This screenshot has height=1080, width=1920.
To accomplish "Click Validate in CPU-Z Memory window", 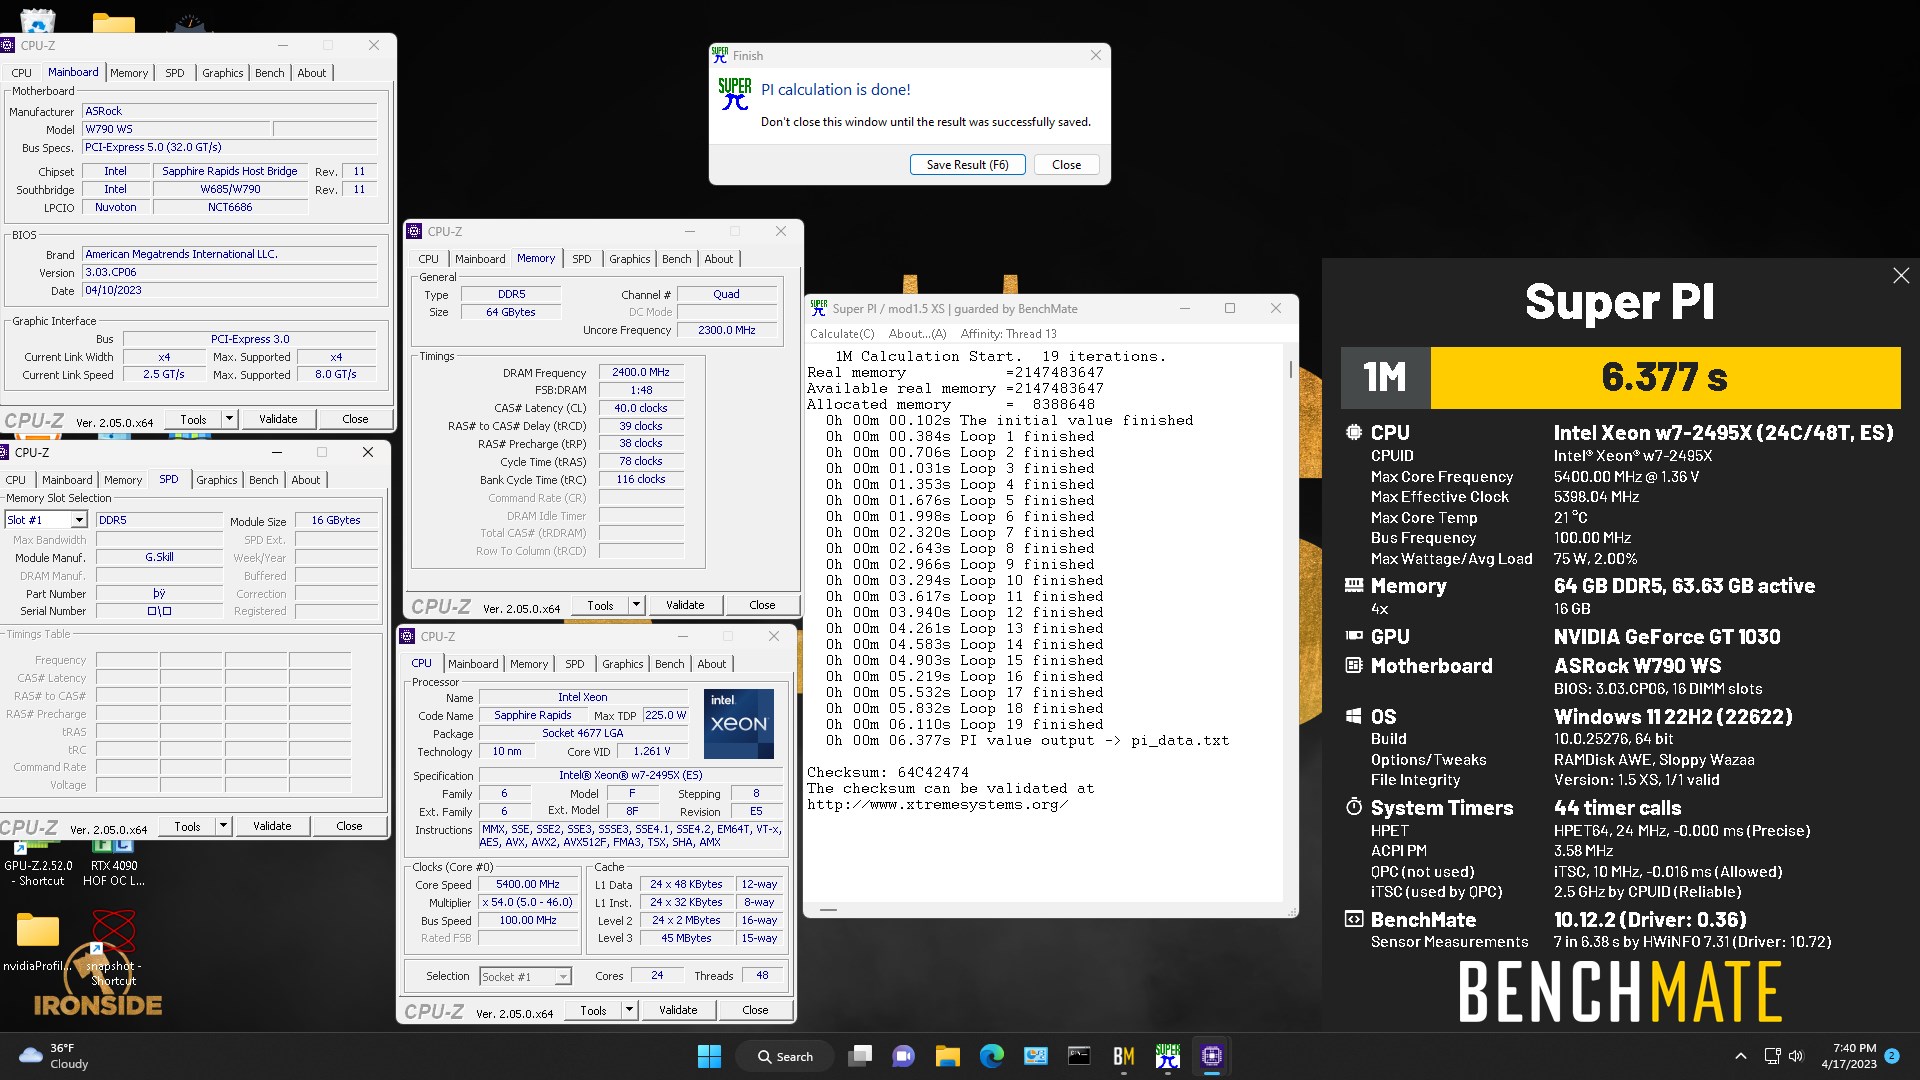I will [685, 605].
